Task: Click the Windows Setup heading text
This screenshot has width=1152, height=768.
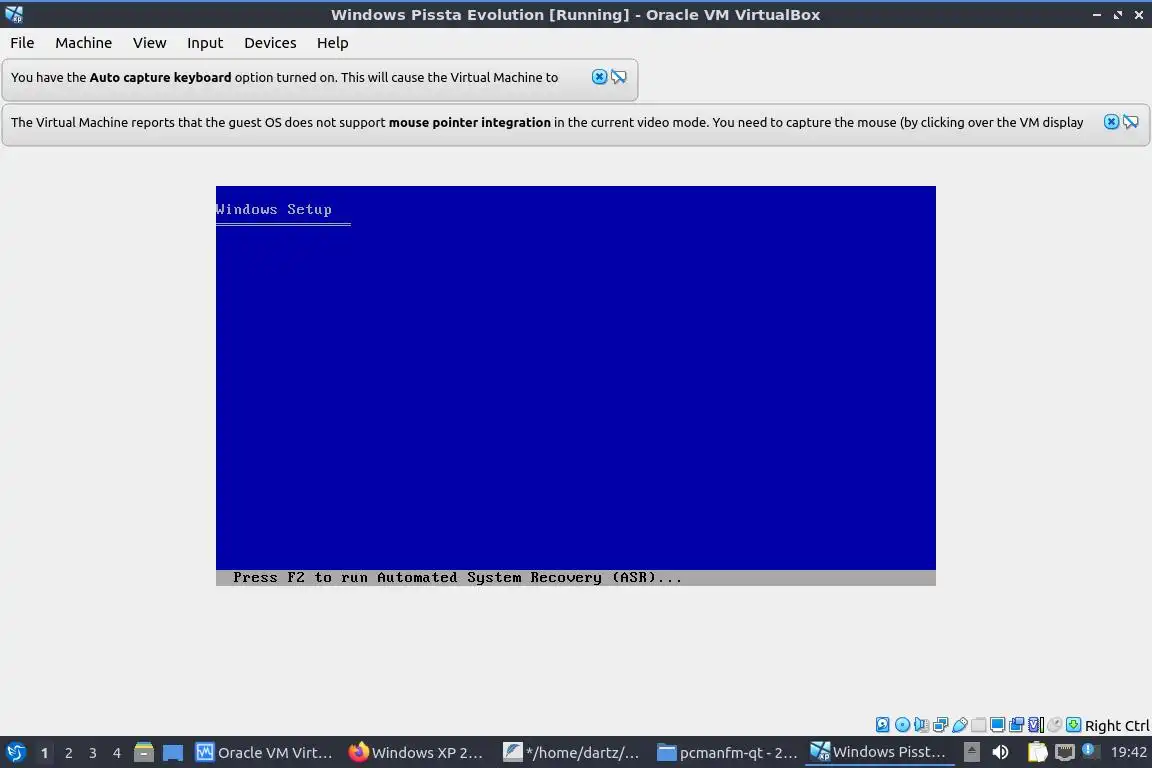Action: click(274, 209)
